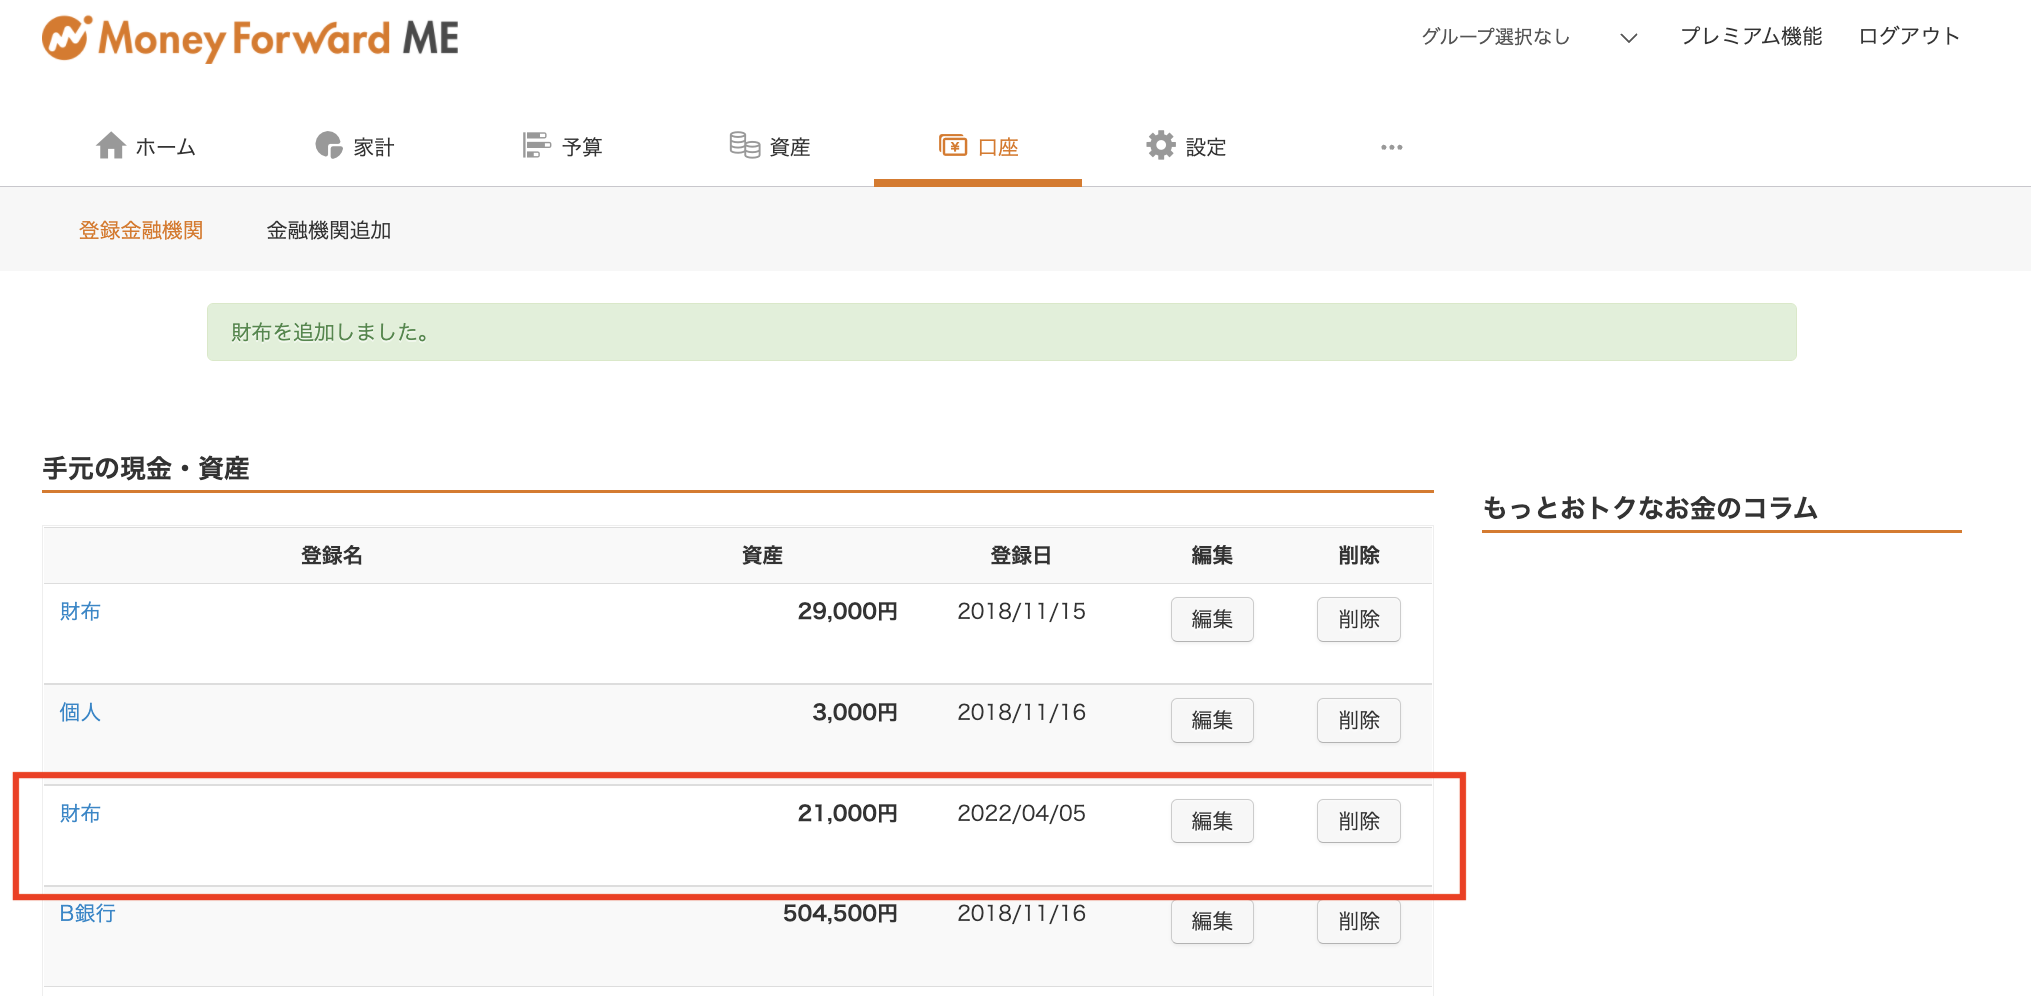Click the 資産 coins stack icon
The width and height of the screenshot is (2031, 996).
(x=744, y=146)
